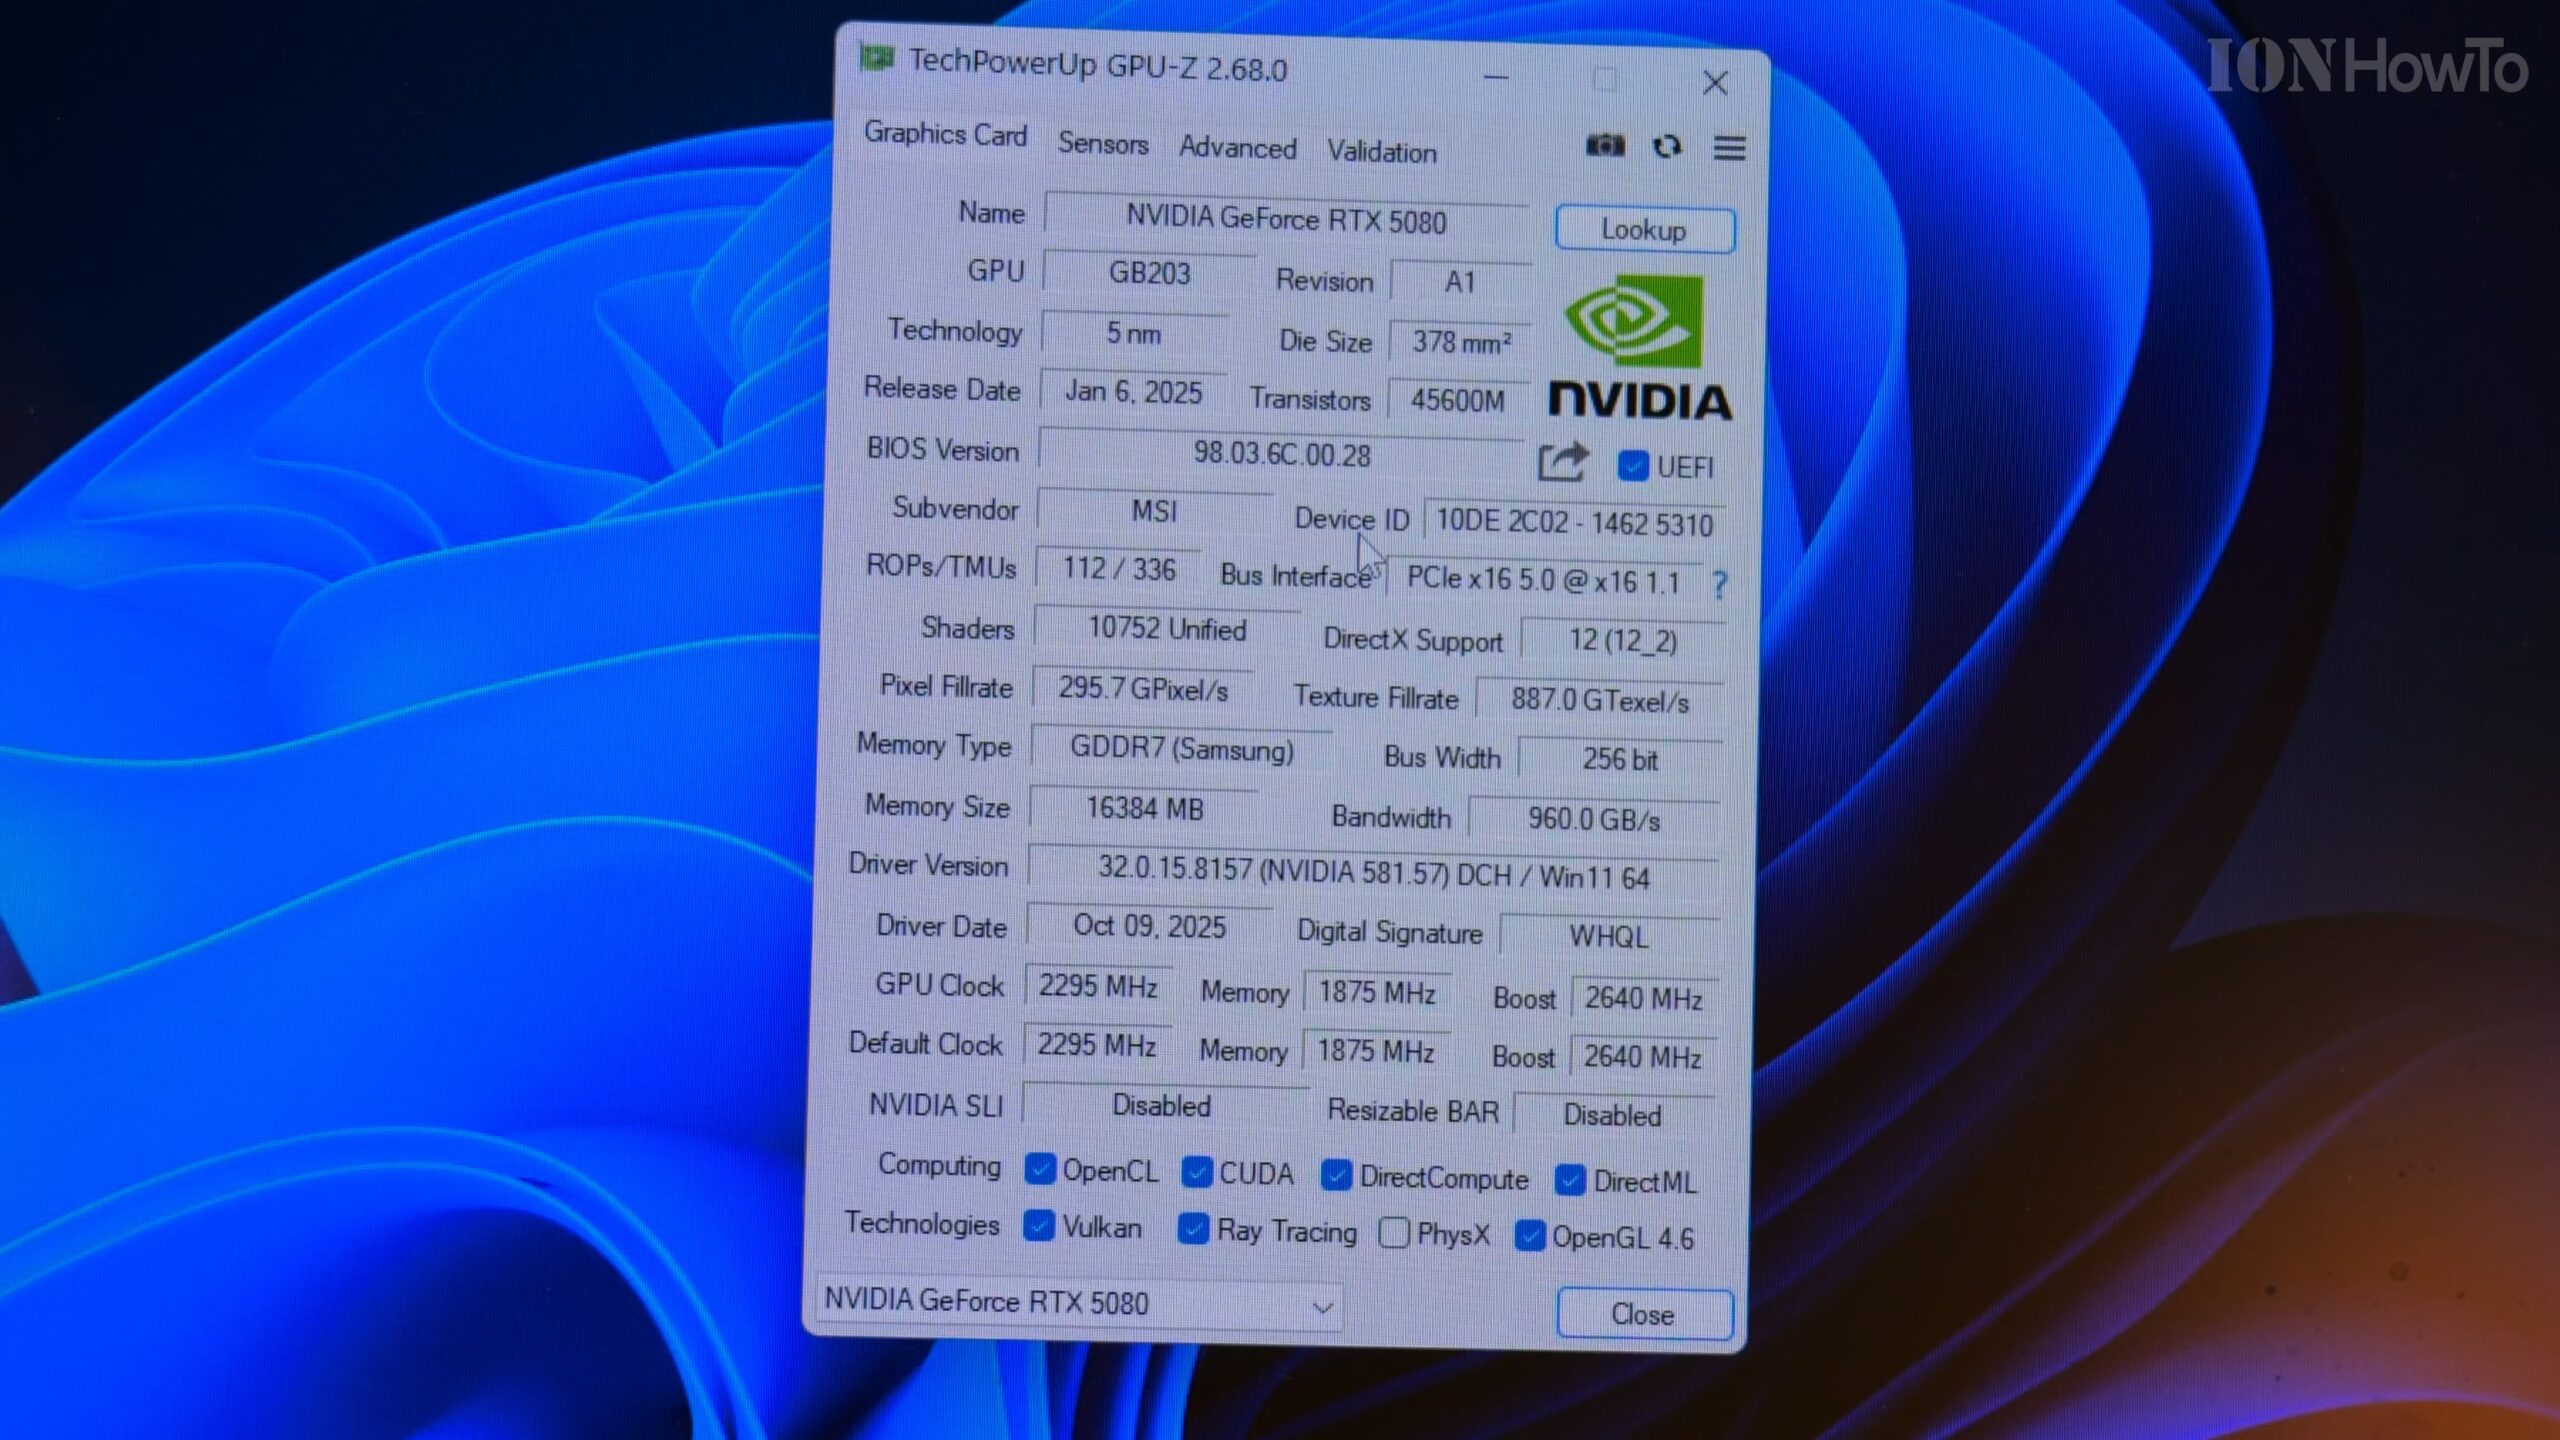This screenshot has width=2560, height=1440.
Task: Switch to the Sensors tab
Action: pos(1103,144)
